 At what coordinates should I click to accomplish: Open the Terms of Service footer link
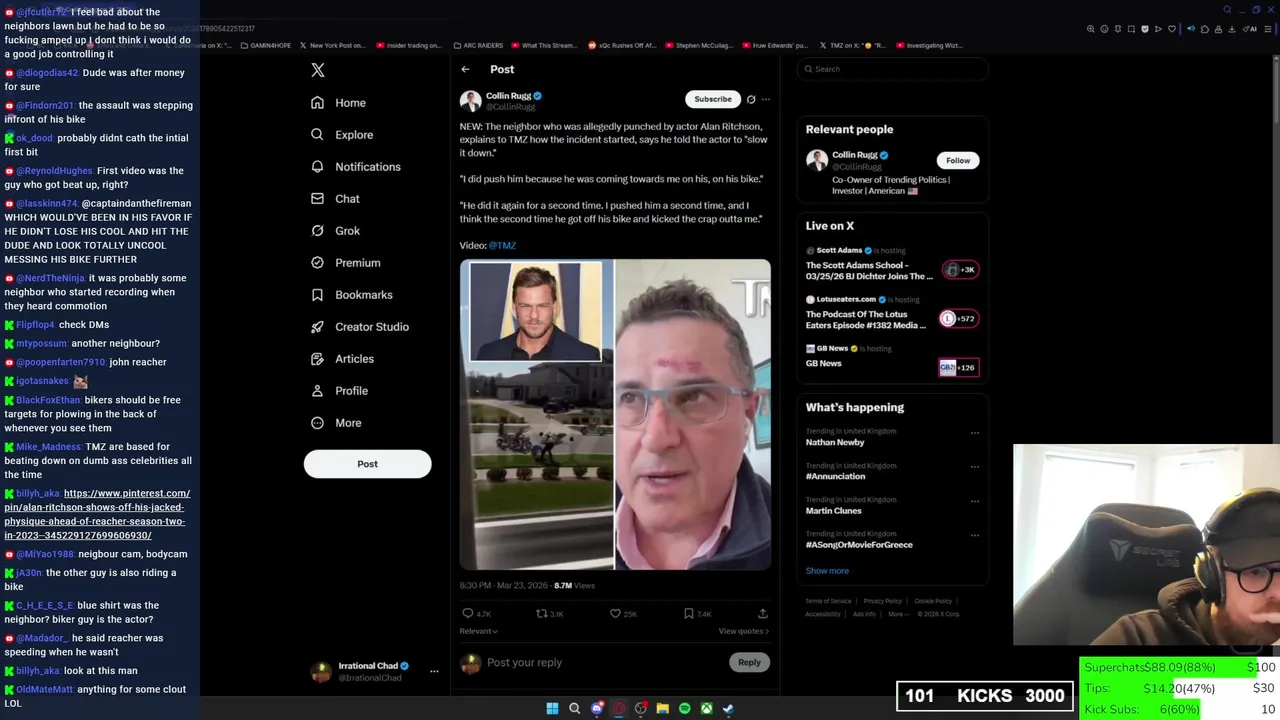click(828, 601)
